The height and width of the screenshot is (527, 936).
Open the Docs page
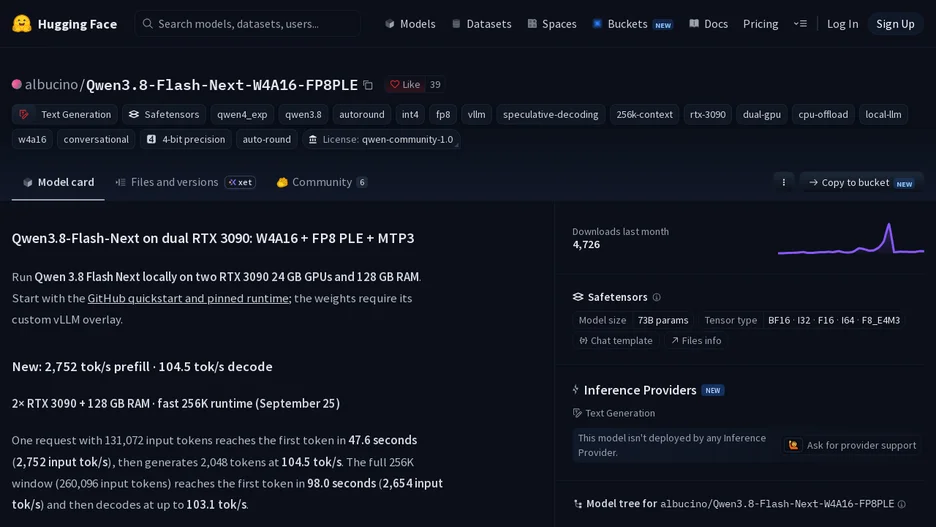709,24
